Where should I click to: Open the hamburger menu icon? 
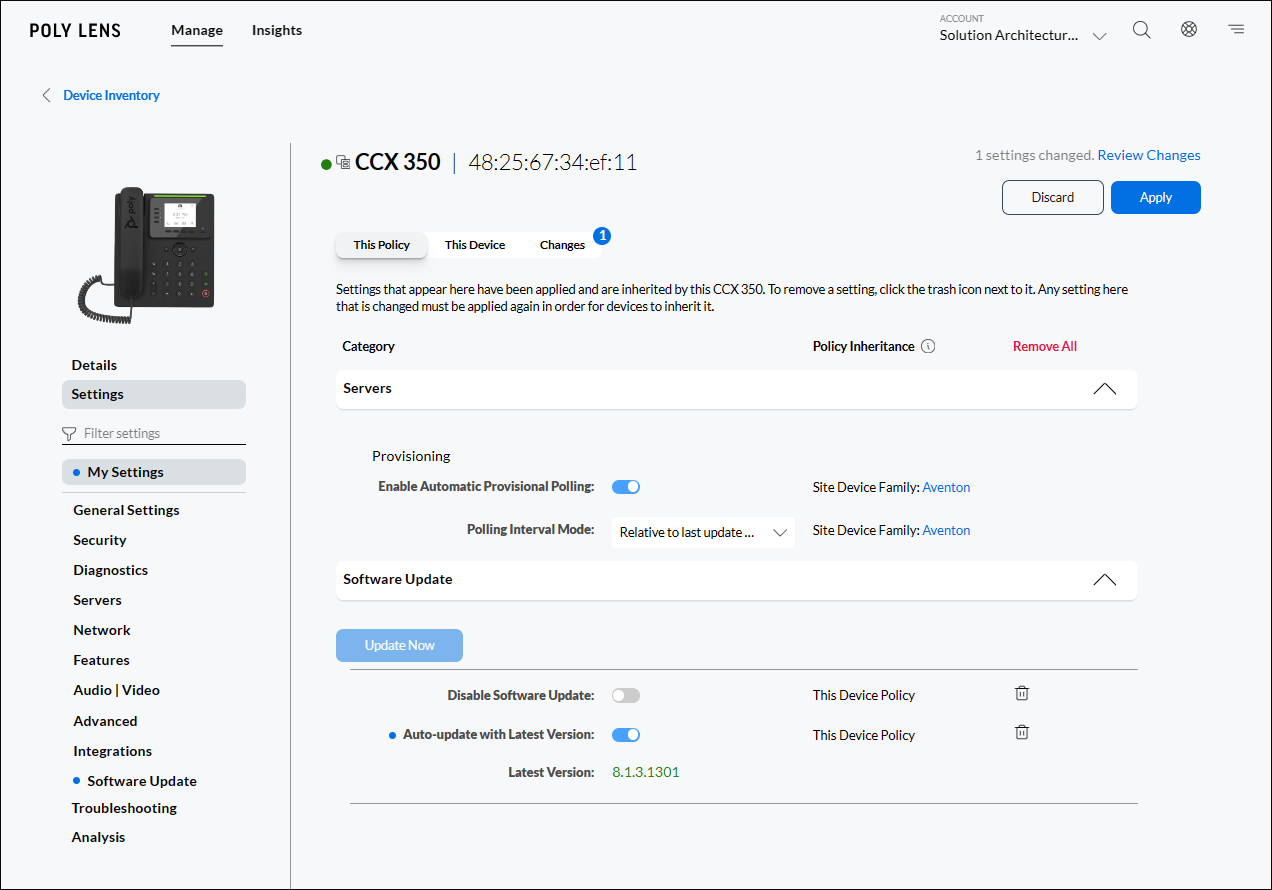click(1237, 30)
